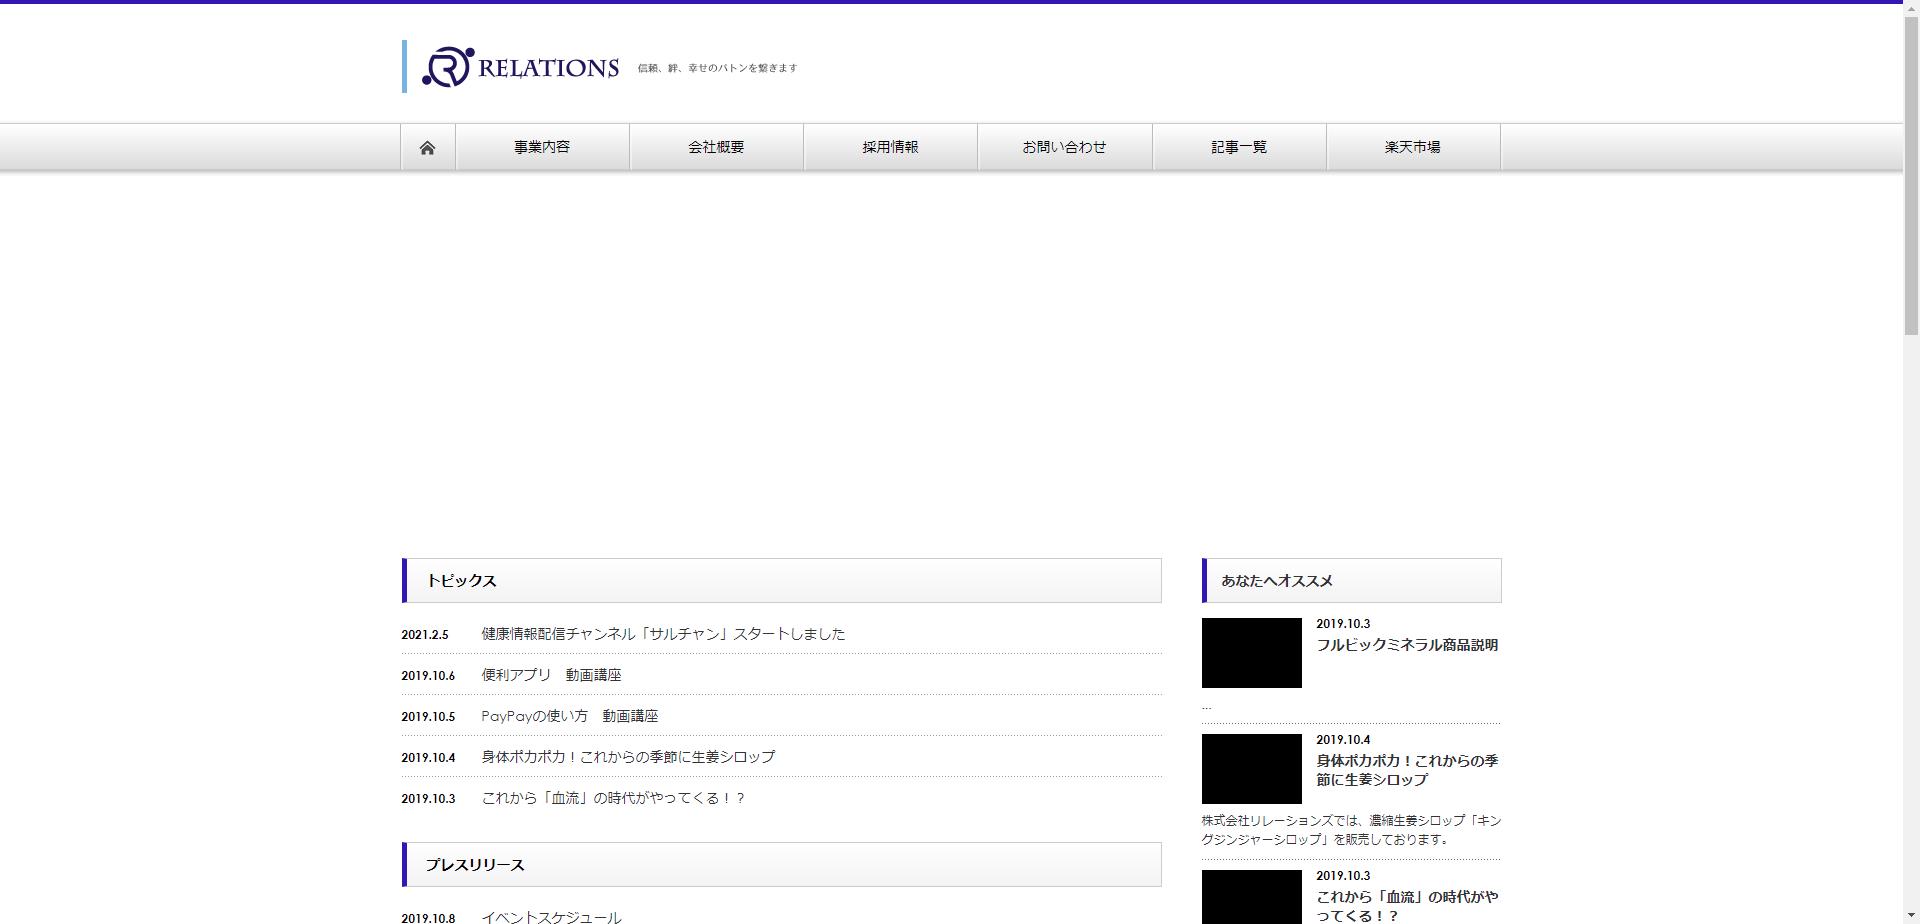Open the PayPayの使い方 動画講座 topic
This screenshot has width=1920, height=924.
tap(570, 715)
